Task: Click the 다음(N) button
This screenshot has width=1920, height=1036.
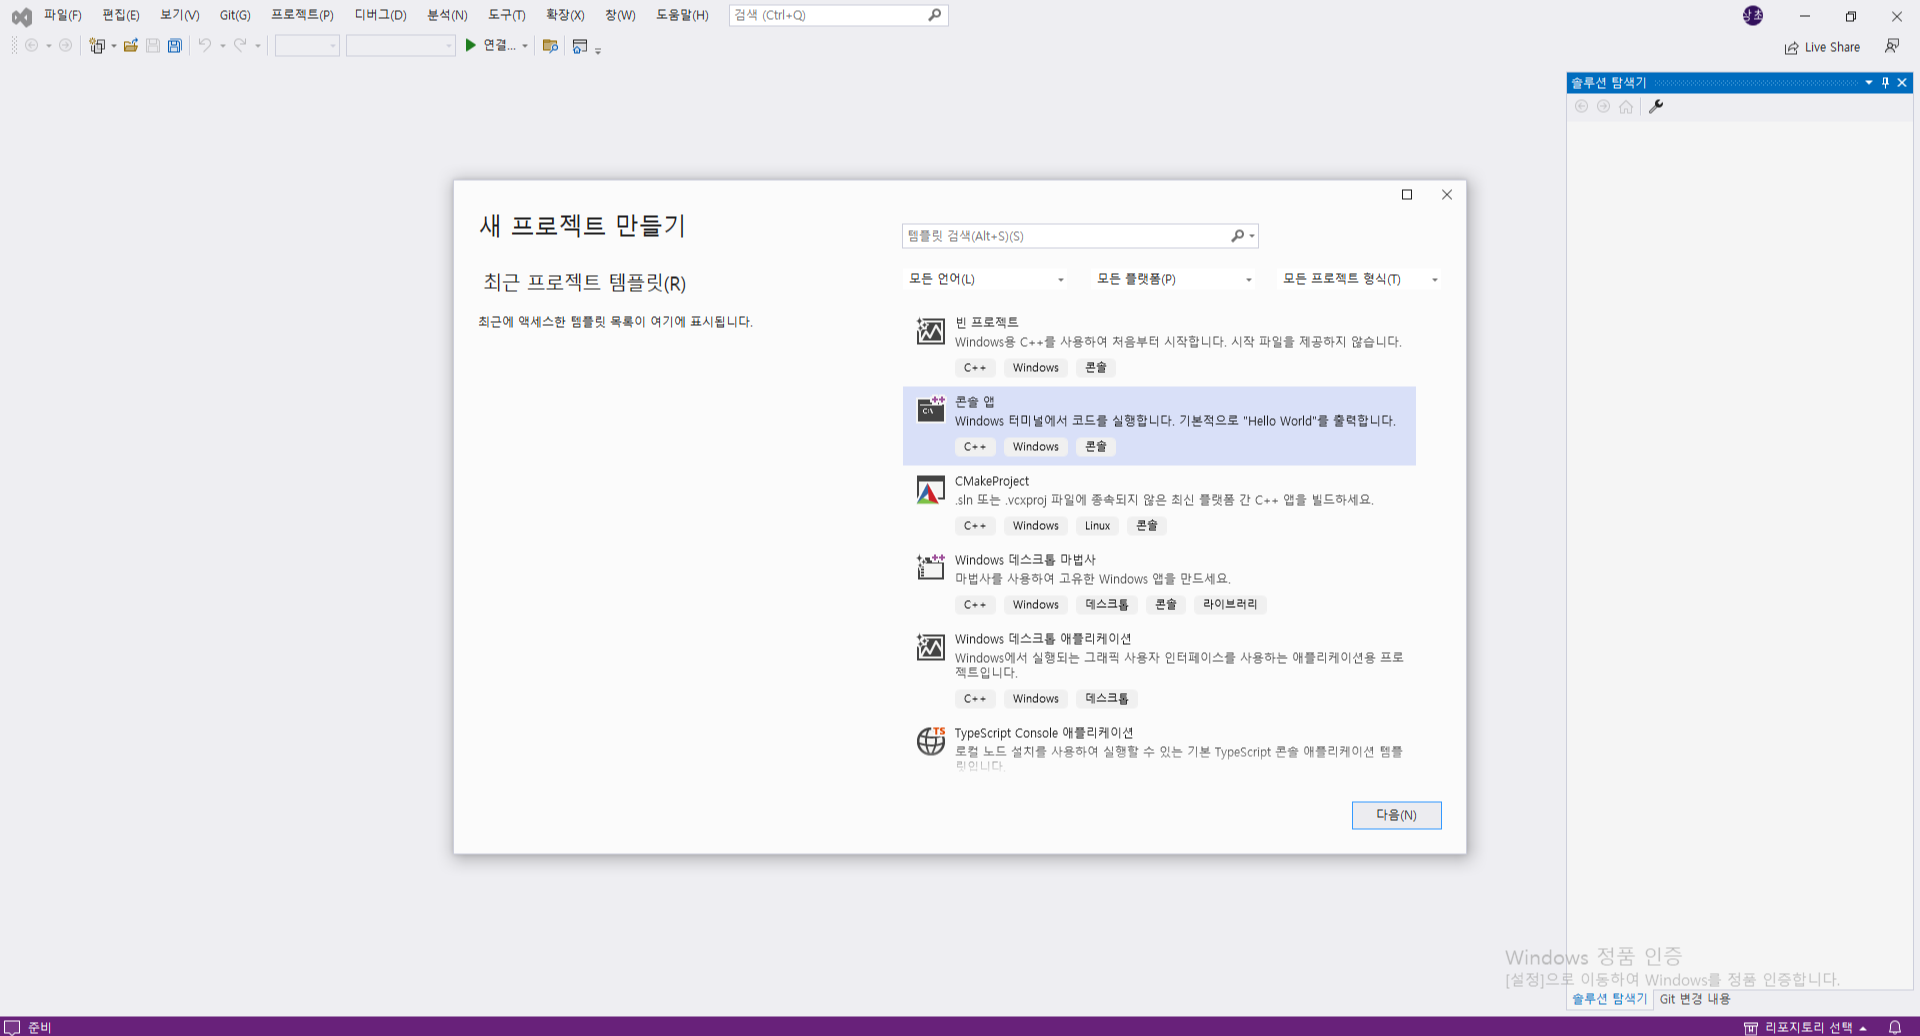Action: pos(1396,815)
